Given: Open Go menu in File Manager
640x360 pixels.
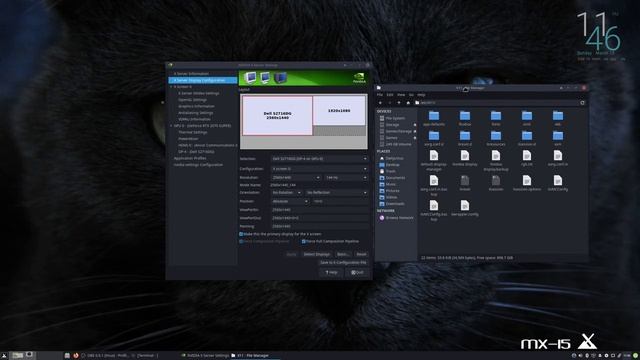Looking at the screenshot, I should [411, 95].
